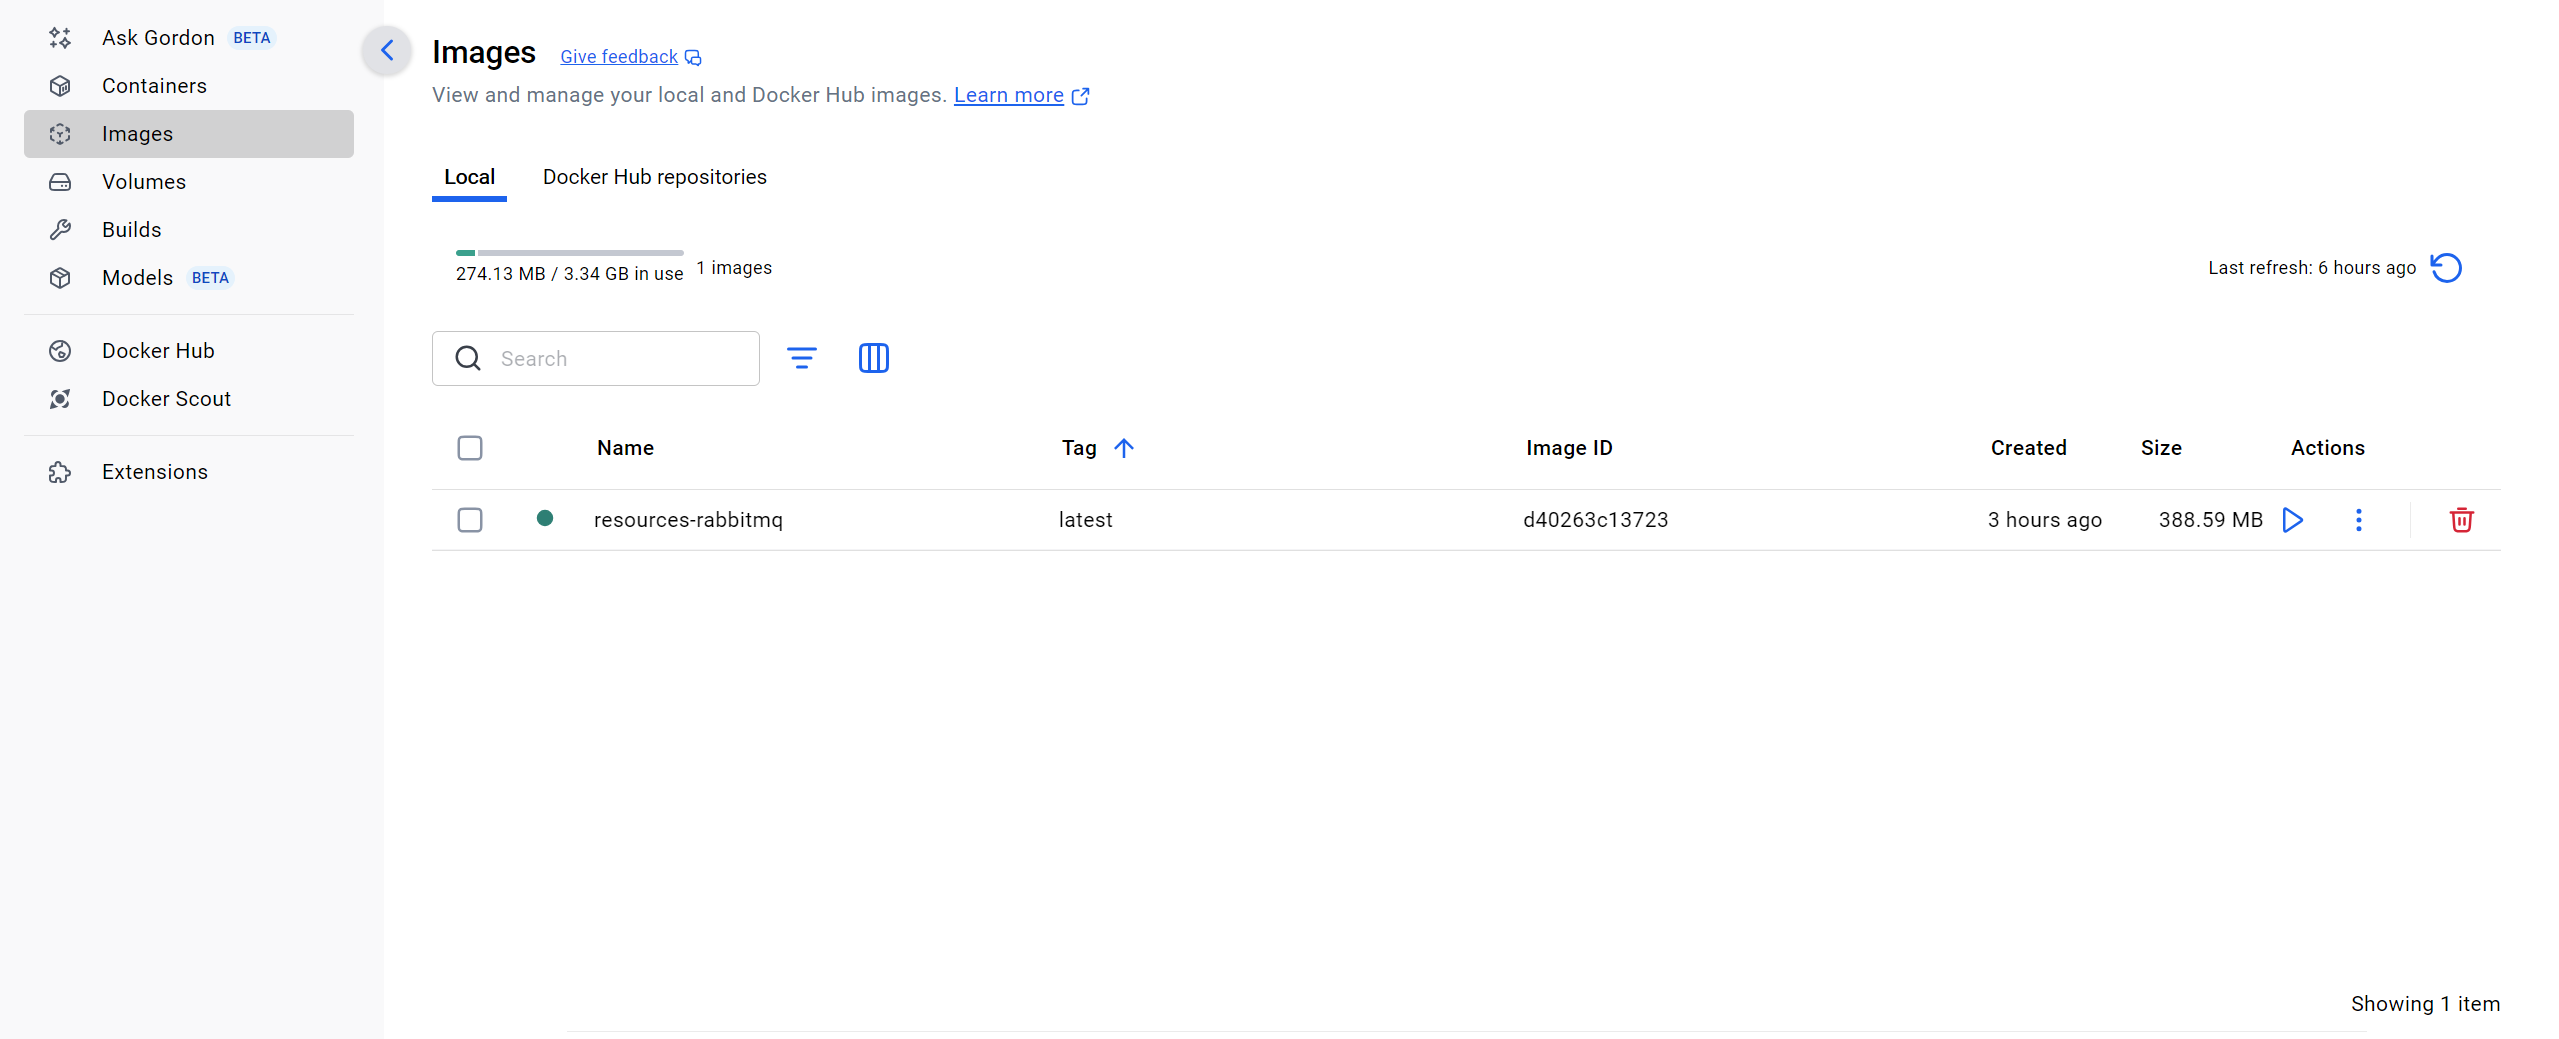This screenshot has width=2559, height=1039.
Task: Go to Containers section
Action: click(189, 86)
